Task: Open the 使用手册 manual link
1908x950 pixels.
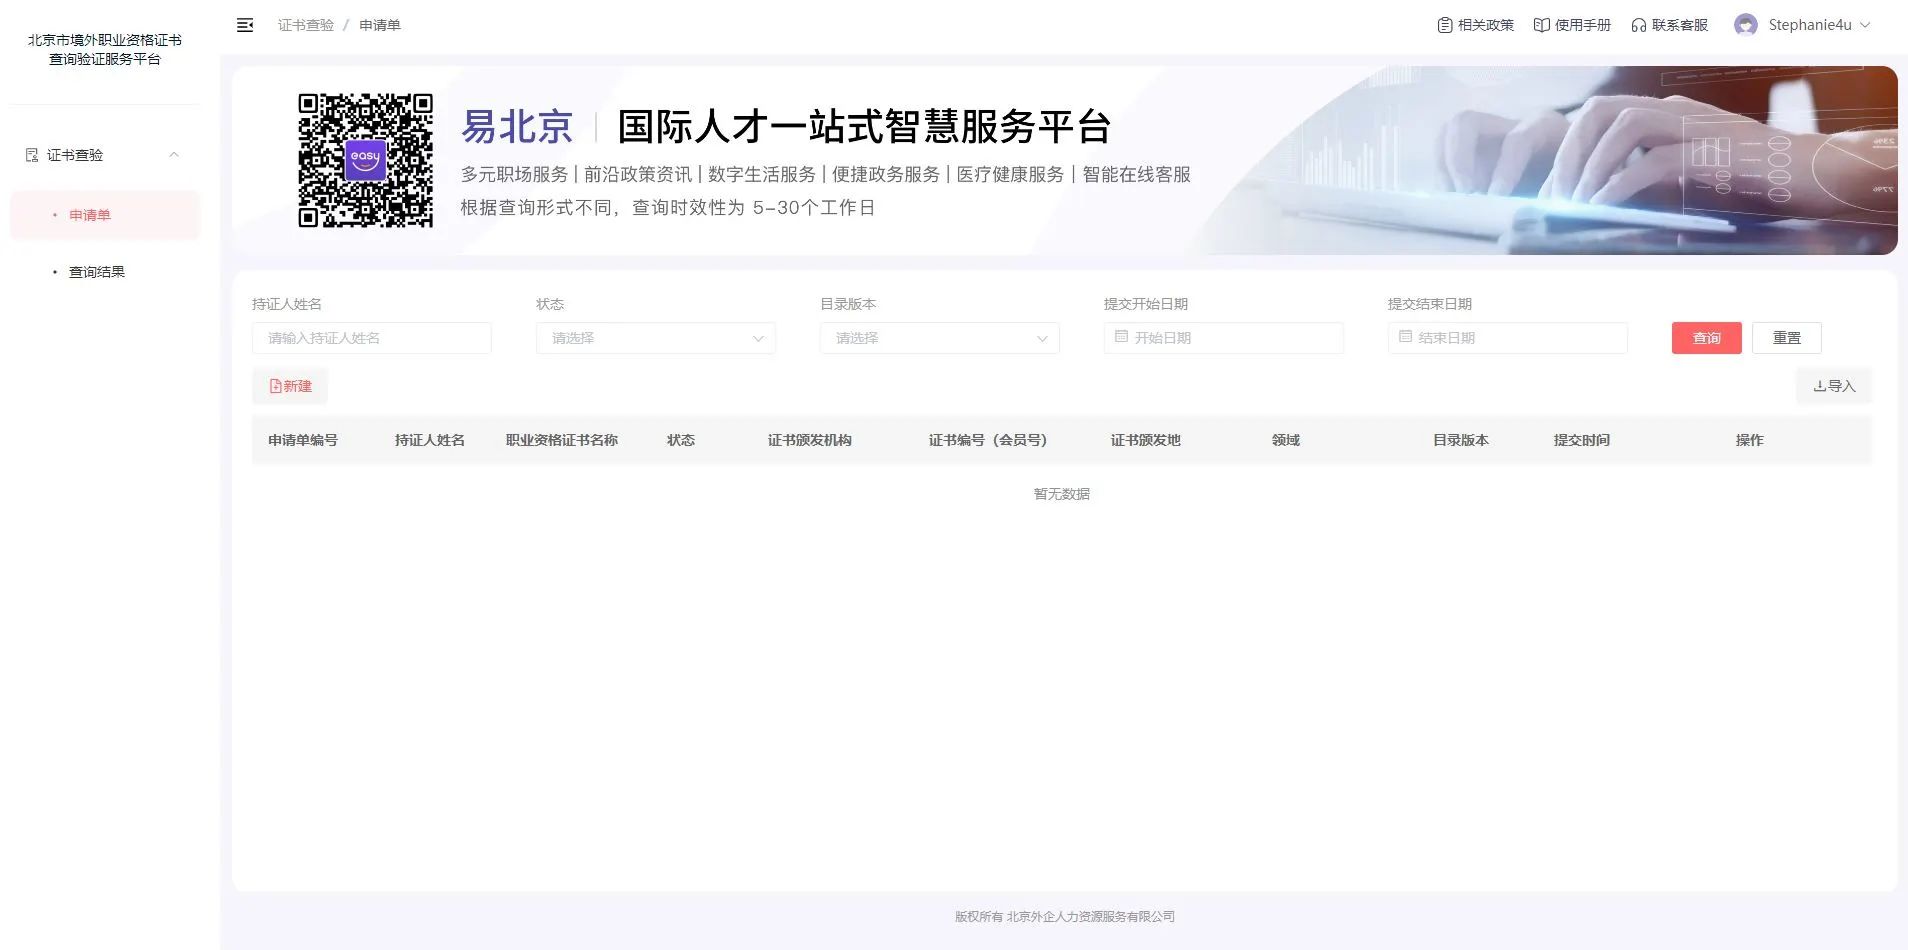Action: pos(1572,25)
